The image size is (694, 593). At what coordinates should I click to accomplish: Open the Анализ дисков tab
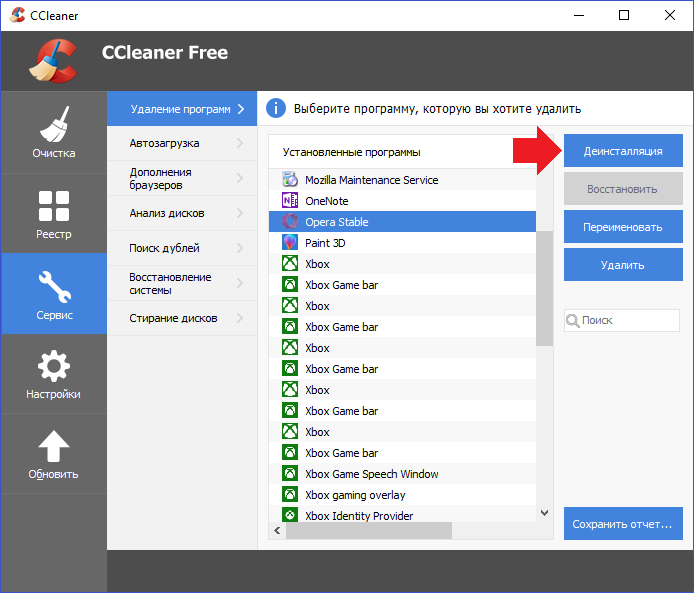pyautogui.click(x=182, y=213)
